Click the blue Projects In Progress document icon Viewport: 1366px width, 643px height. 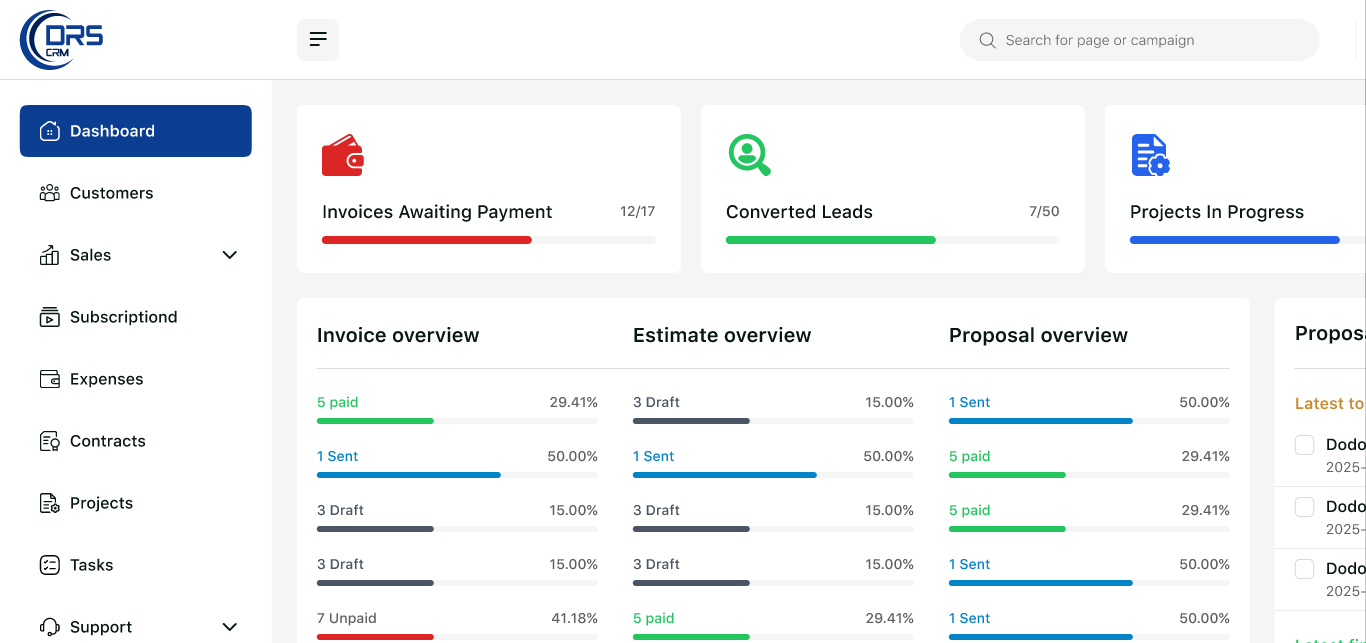point(1150,156)
